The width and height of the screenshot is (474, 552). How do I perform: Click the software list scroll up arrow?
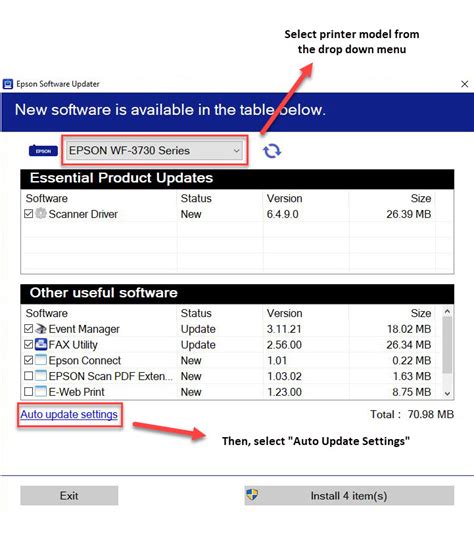pyautogui.click(x=447, y=312)
